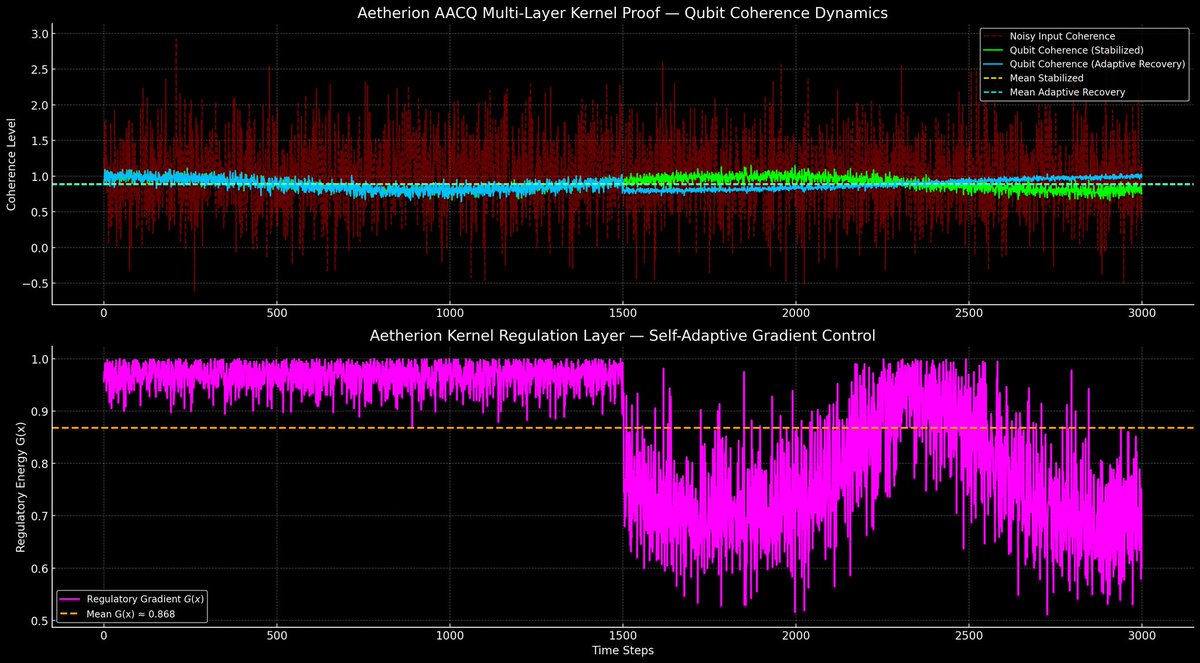Click the '0' x-axis tick under the gradient plot

tap(104, 634)
